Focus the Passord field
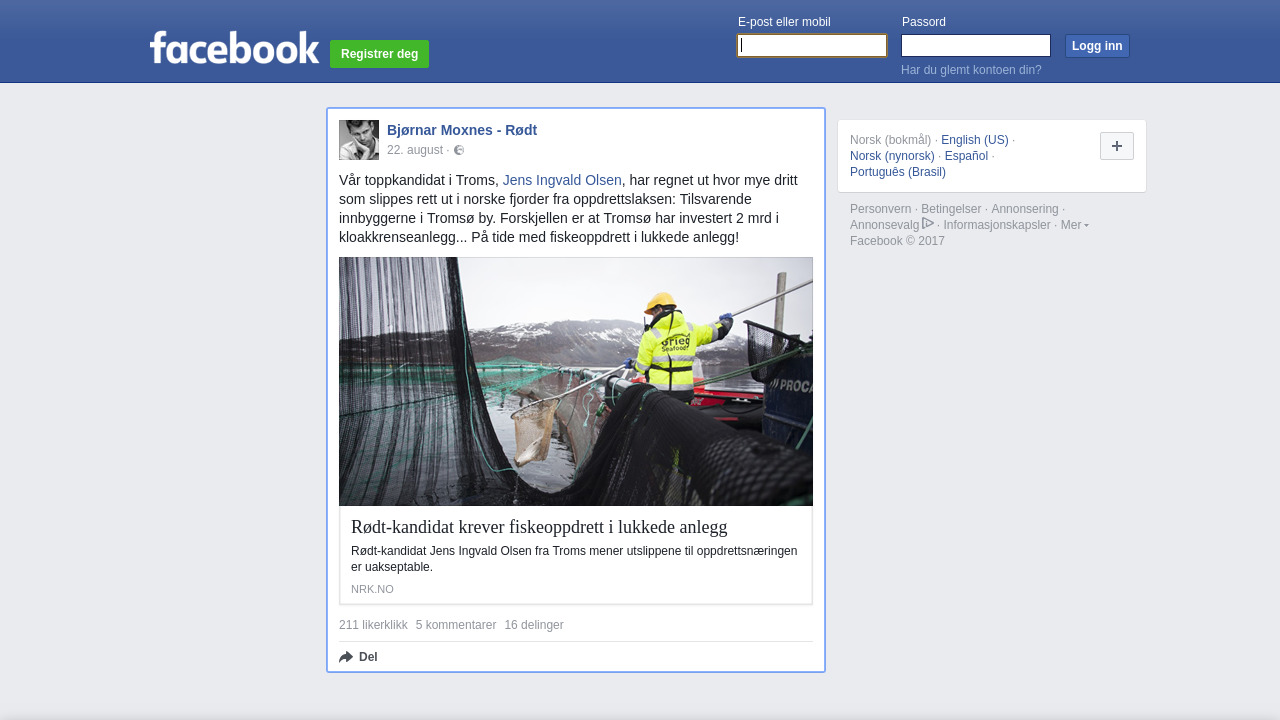Viewport: 1280px width, 720px height. [x=976, y=46]
